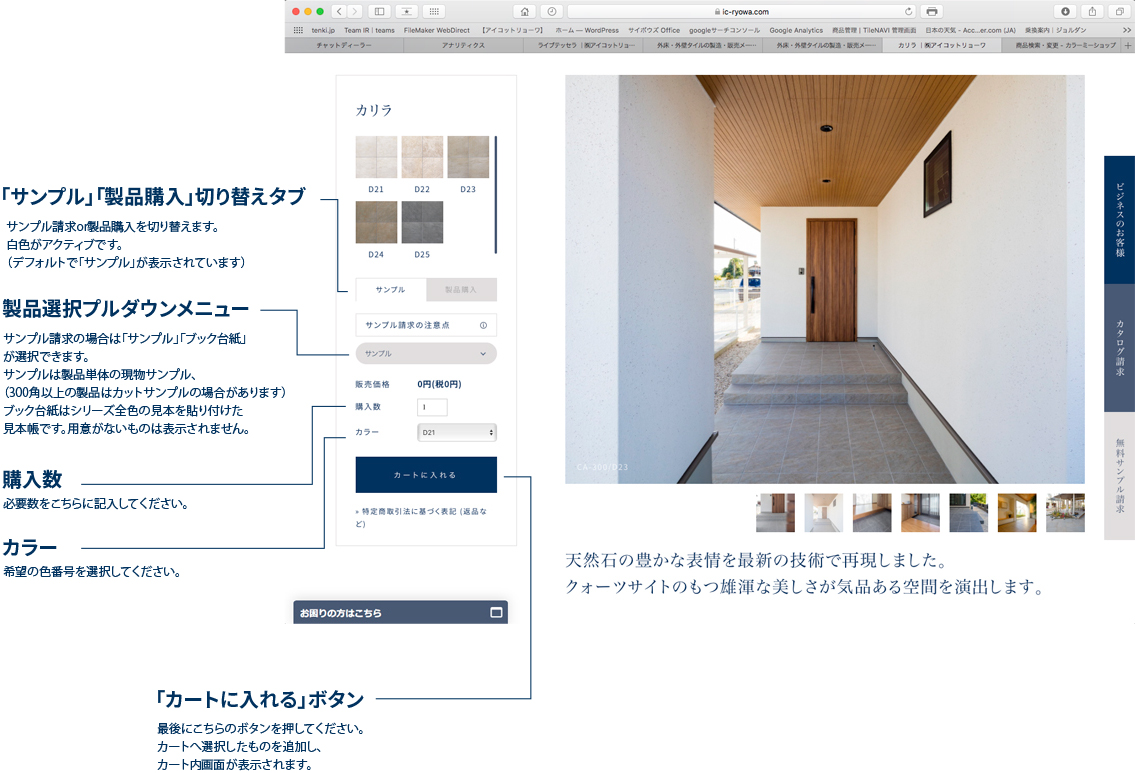Click the カートに入れる button

point(426,475)
